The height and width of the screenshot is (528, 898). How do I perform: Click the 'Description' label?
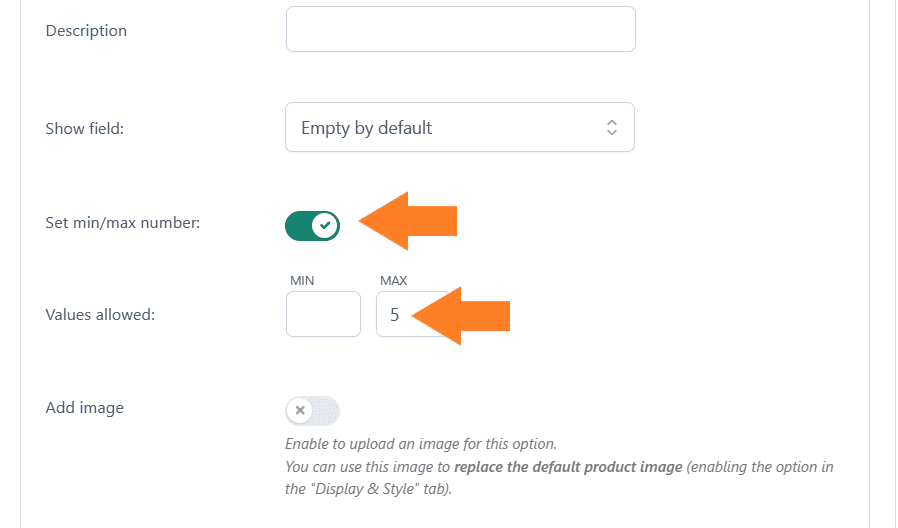point(86,30)
